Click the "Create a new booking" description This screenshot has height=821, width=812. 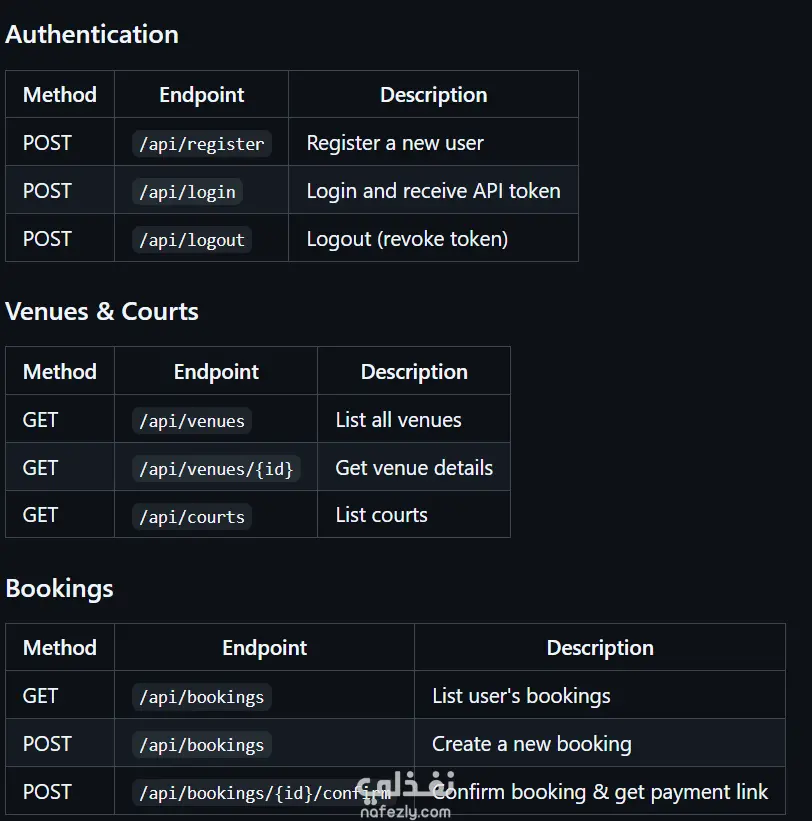click(532, 744)
